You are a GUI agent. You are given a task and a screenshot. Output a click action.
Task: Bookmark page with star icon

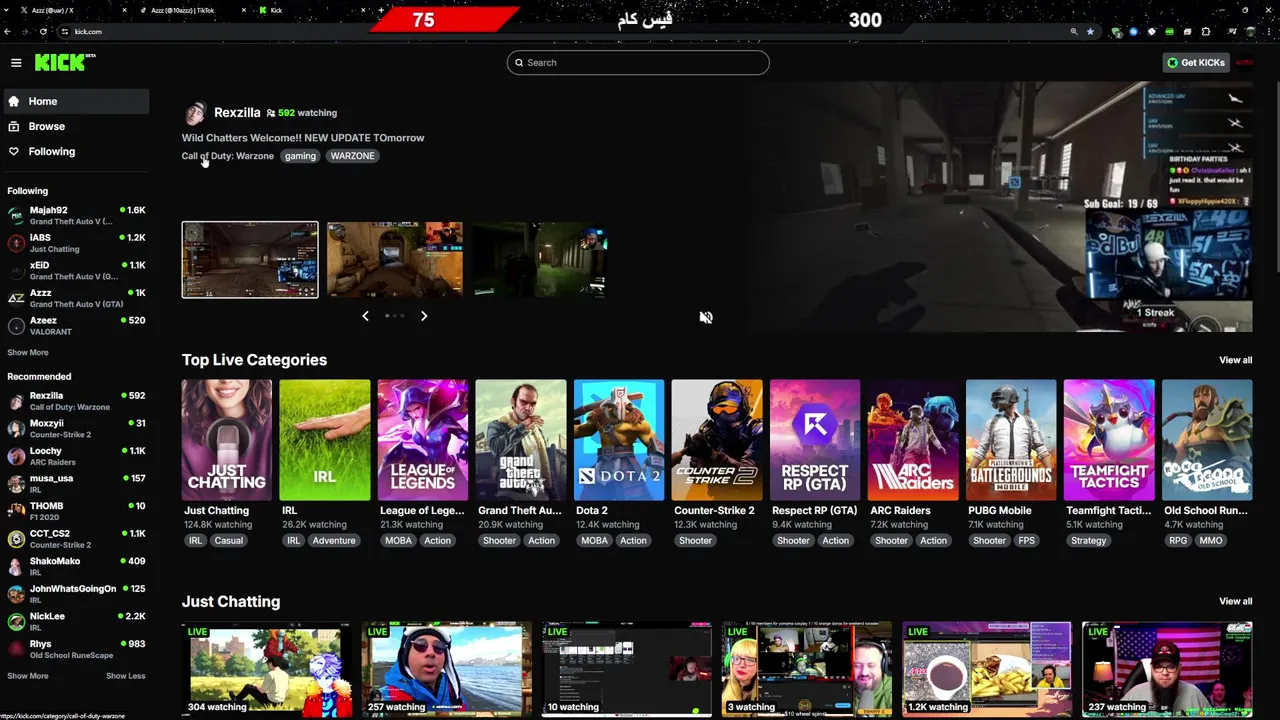tap(1090, 32)
